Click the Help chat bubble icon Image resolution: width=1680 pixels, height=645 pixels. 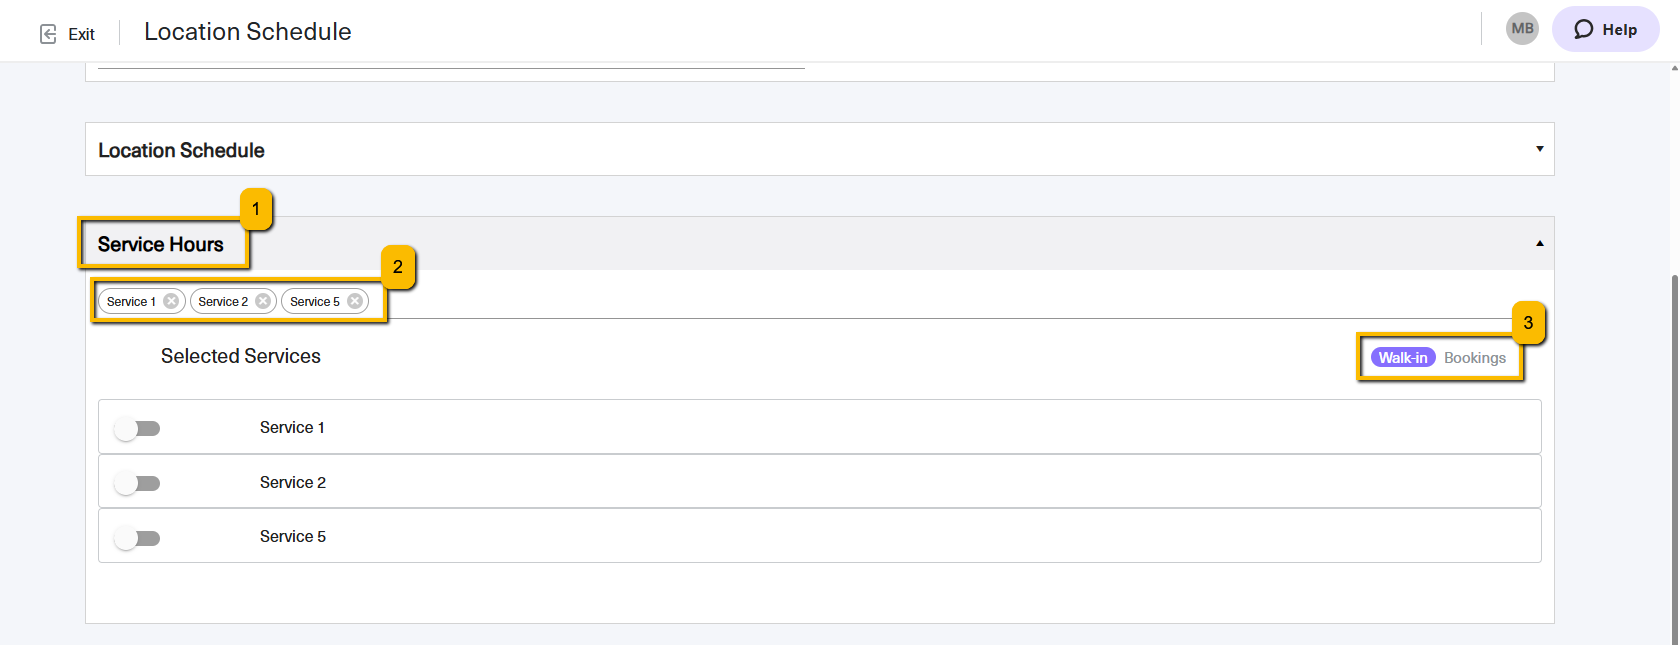click(1584, 29)
